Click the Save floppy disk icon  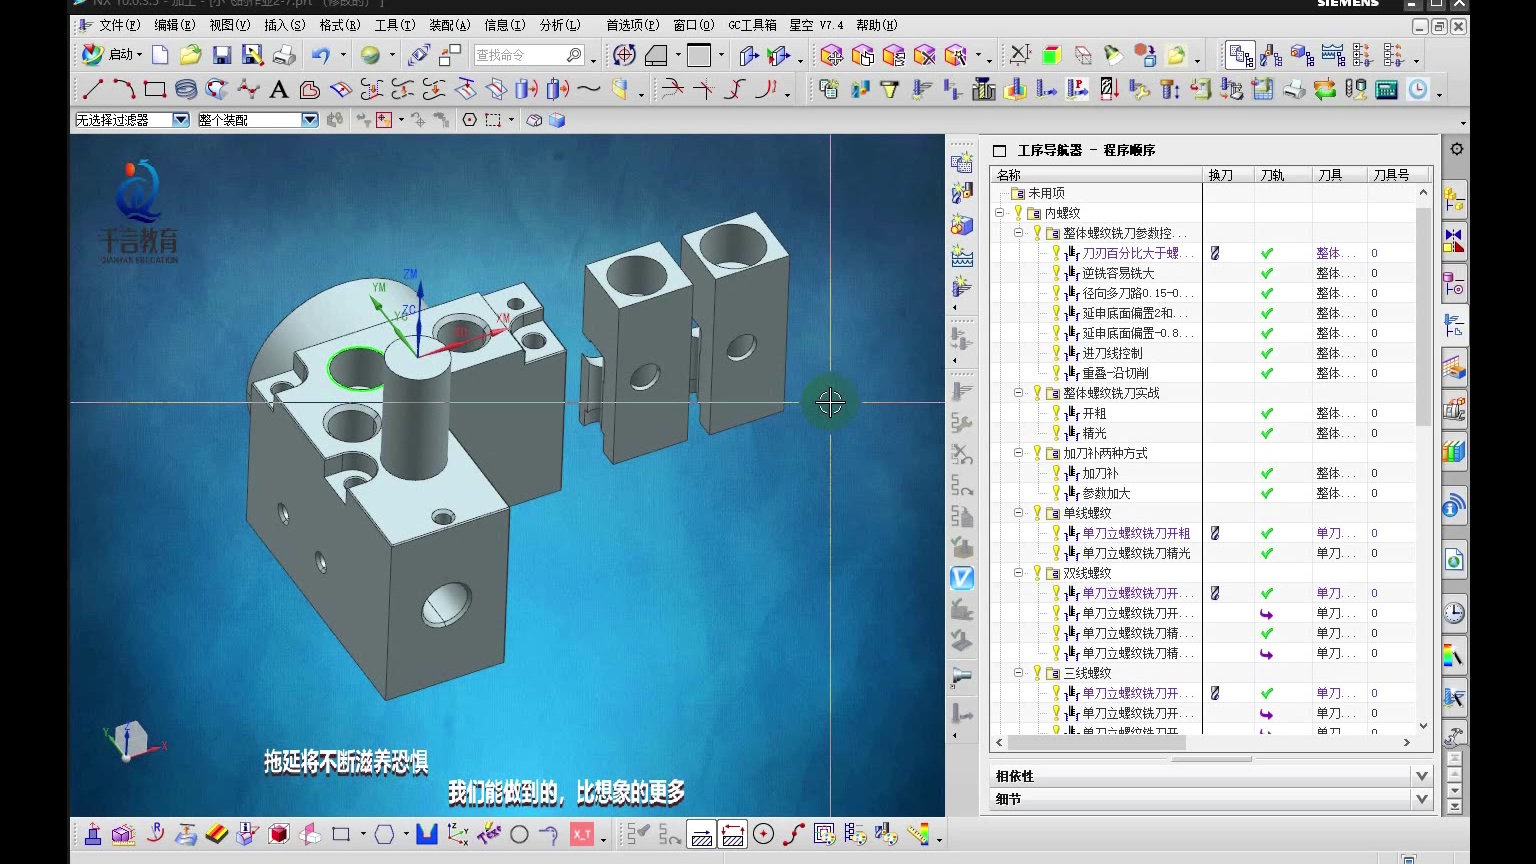click(x=222, y=55)
